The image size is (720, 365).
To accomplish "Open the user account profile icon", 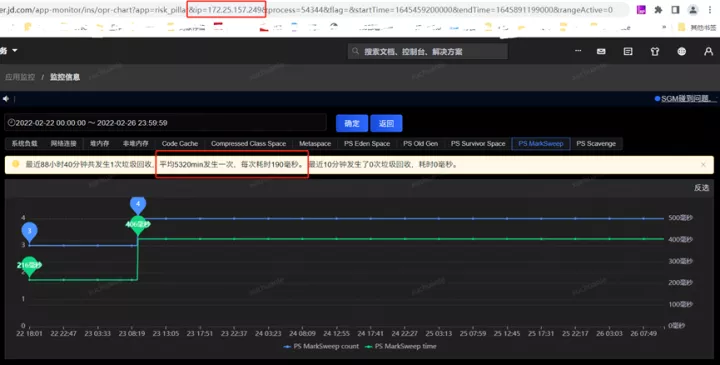I will click(x=708, y=51).
